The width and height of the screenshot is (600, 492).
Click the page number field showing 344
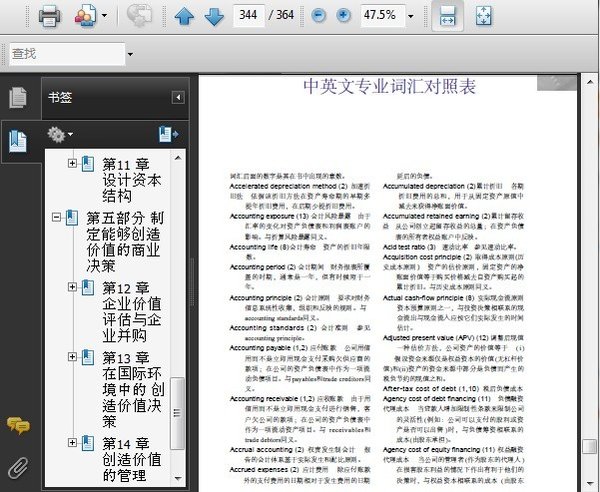tap(248, 15)
